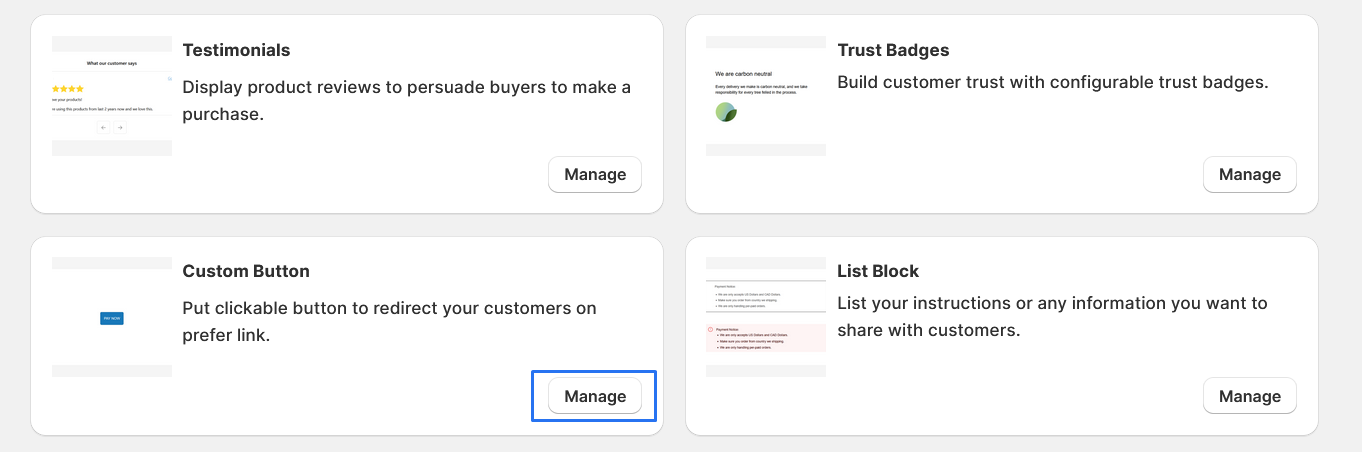Open Manage for Testimonials

click(x=595, y=175)
